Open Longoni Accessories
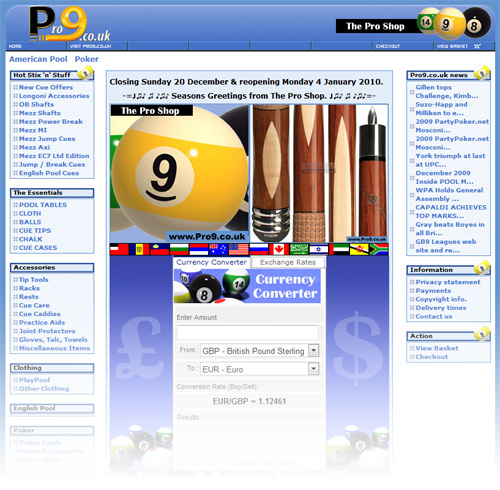 click(54, 96)
